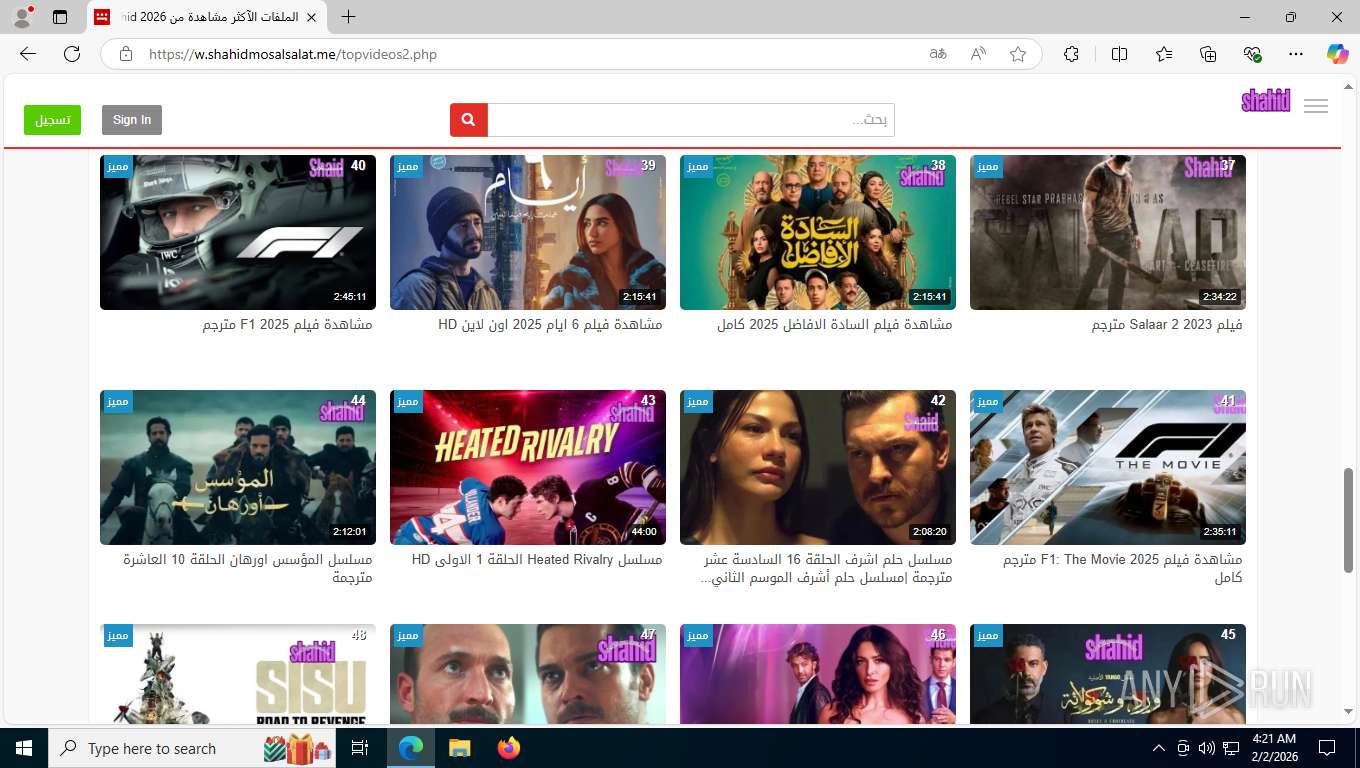Open the F1 2025 helmet thumbnail numbered 40
The height and width of the screenshot is (768, 1360).
coord(238,232)
